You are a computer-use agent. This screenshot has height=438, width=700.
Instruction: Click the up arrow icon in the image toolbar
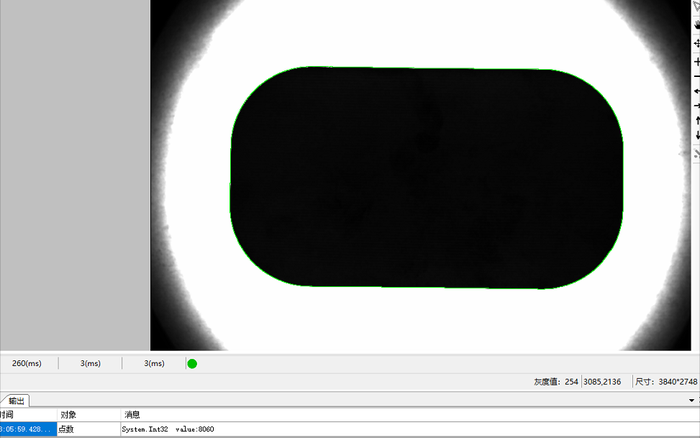point(697,121)
